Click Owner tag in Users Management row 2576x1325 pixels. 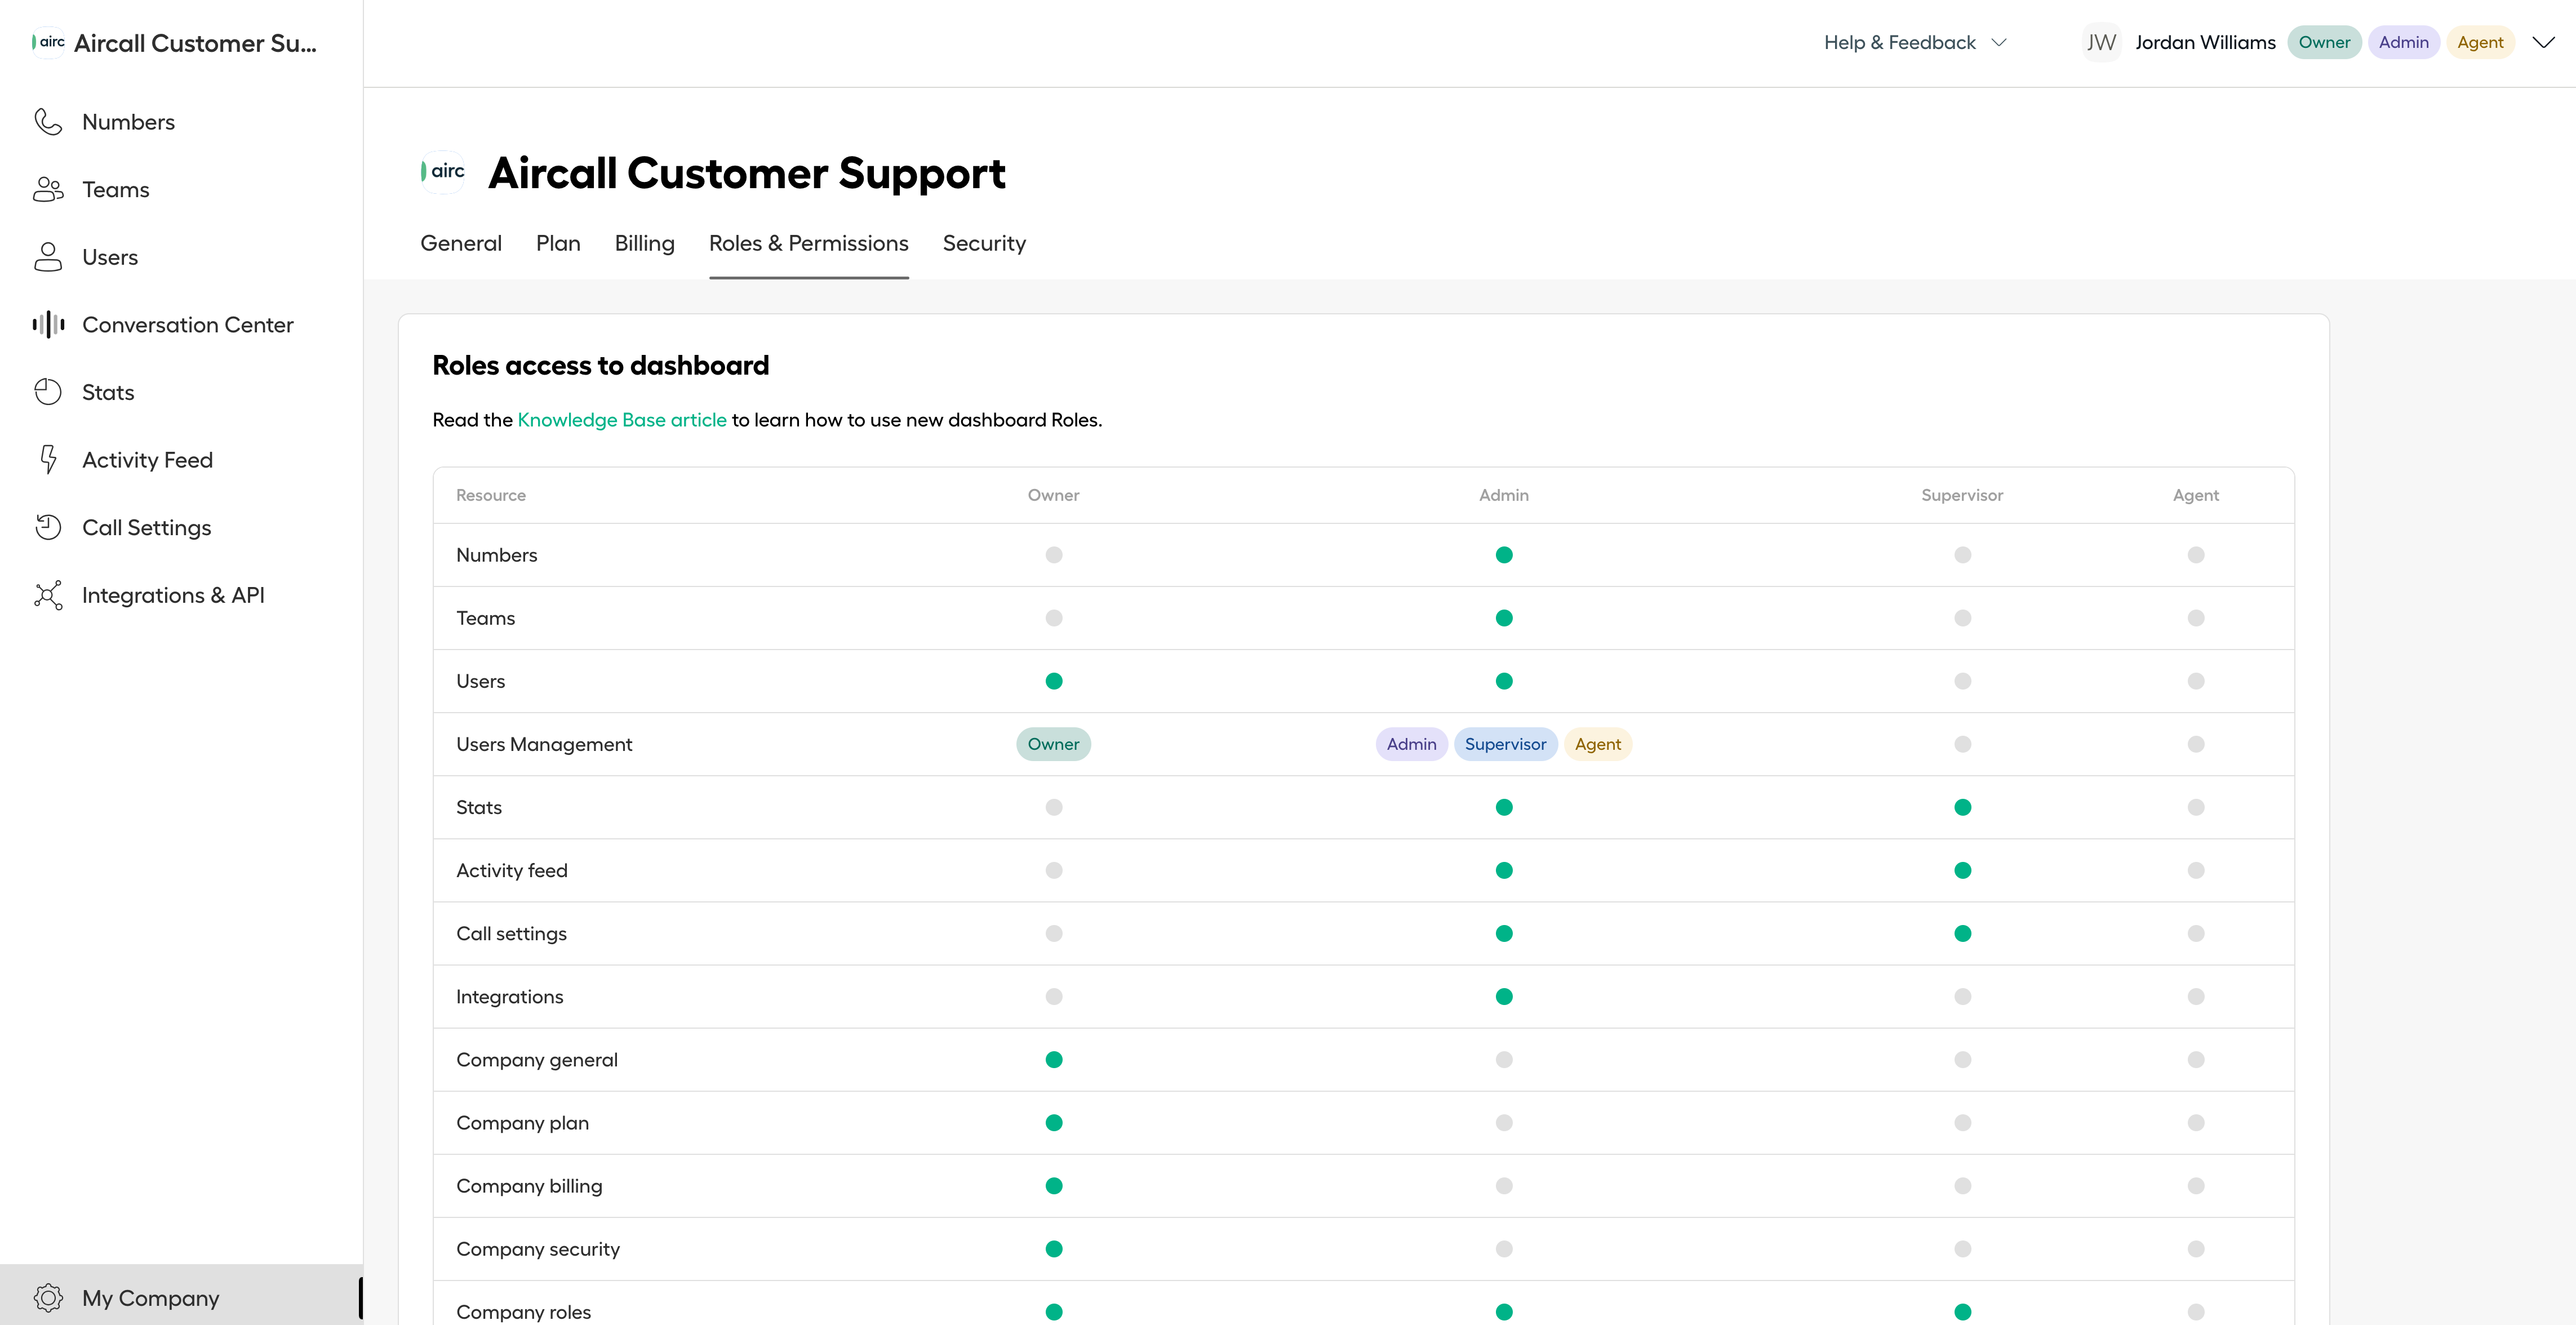pyautogui.click(x=1053, y=744)
